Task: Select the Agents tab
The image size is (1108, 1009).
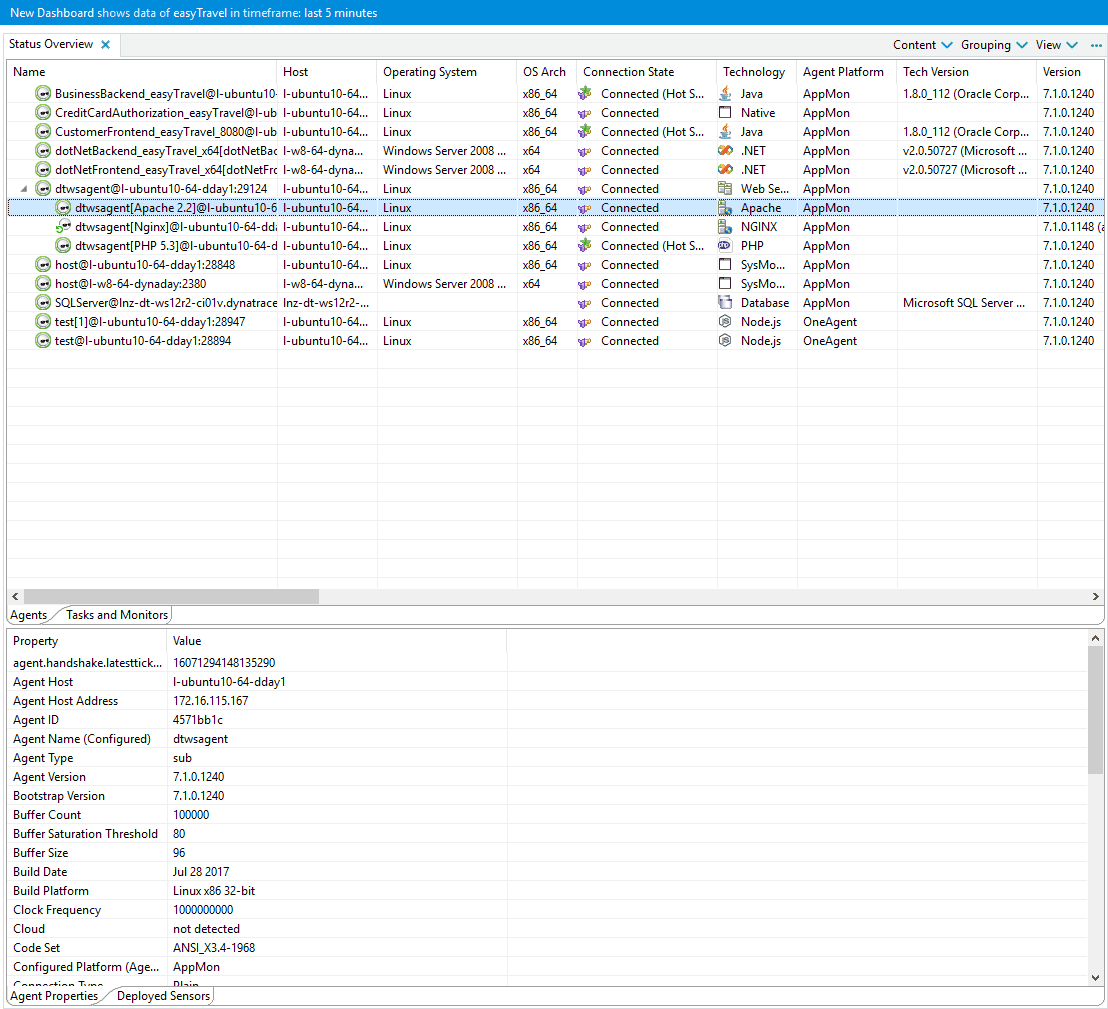Action: pos(28,615)
